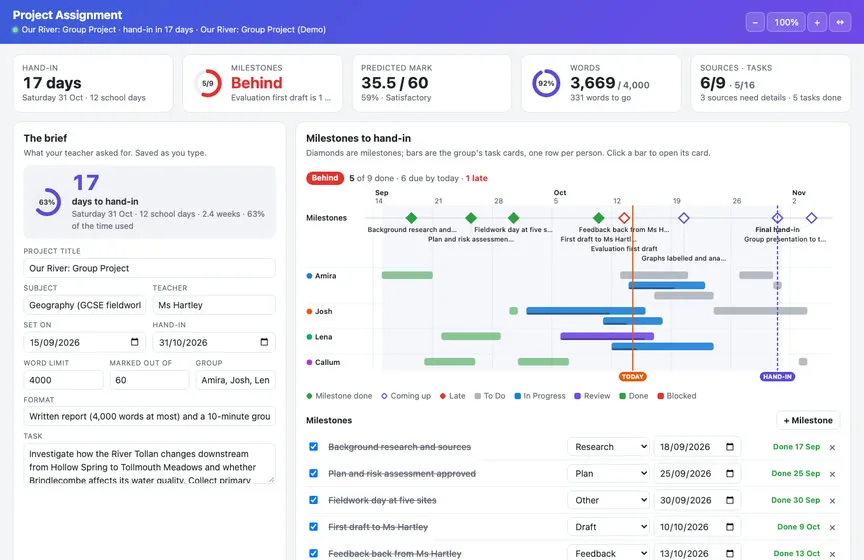864x560 pixels.
Task: Zoom out with the minus button
Action: click(x=755, y=22)
